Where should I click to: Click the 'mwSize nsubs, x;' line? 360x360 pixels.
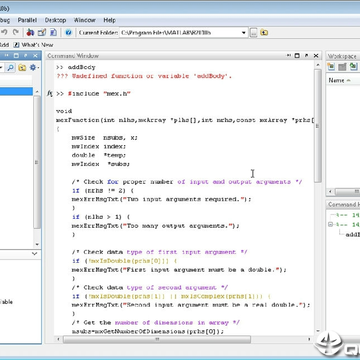104,138
